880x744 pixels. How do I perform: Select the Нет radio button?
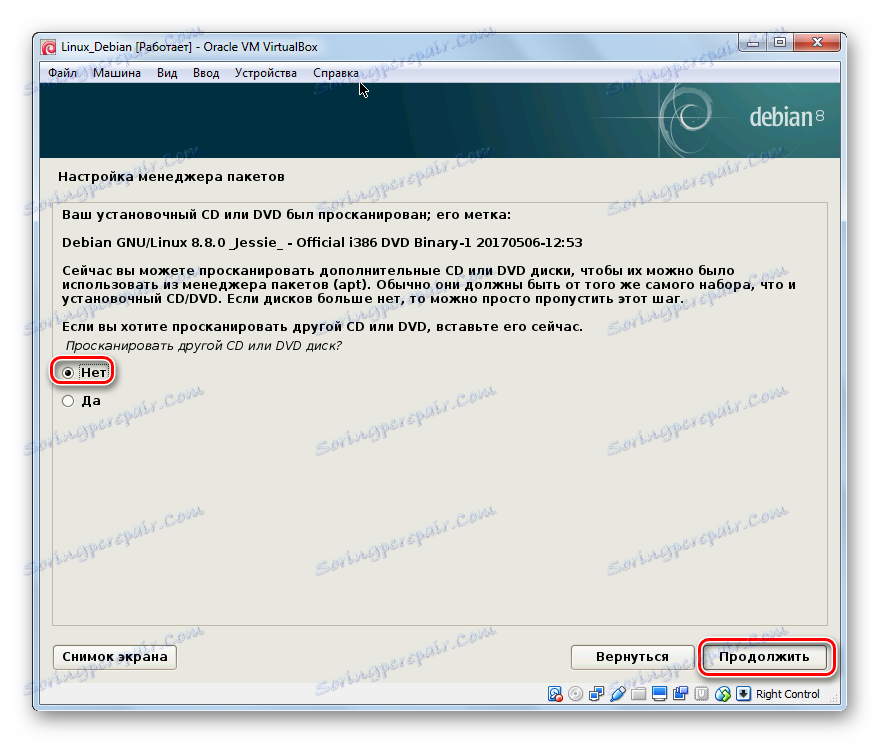(x=68, y=373)
